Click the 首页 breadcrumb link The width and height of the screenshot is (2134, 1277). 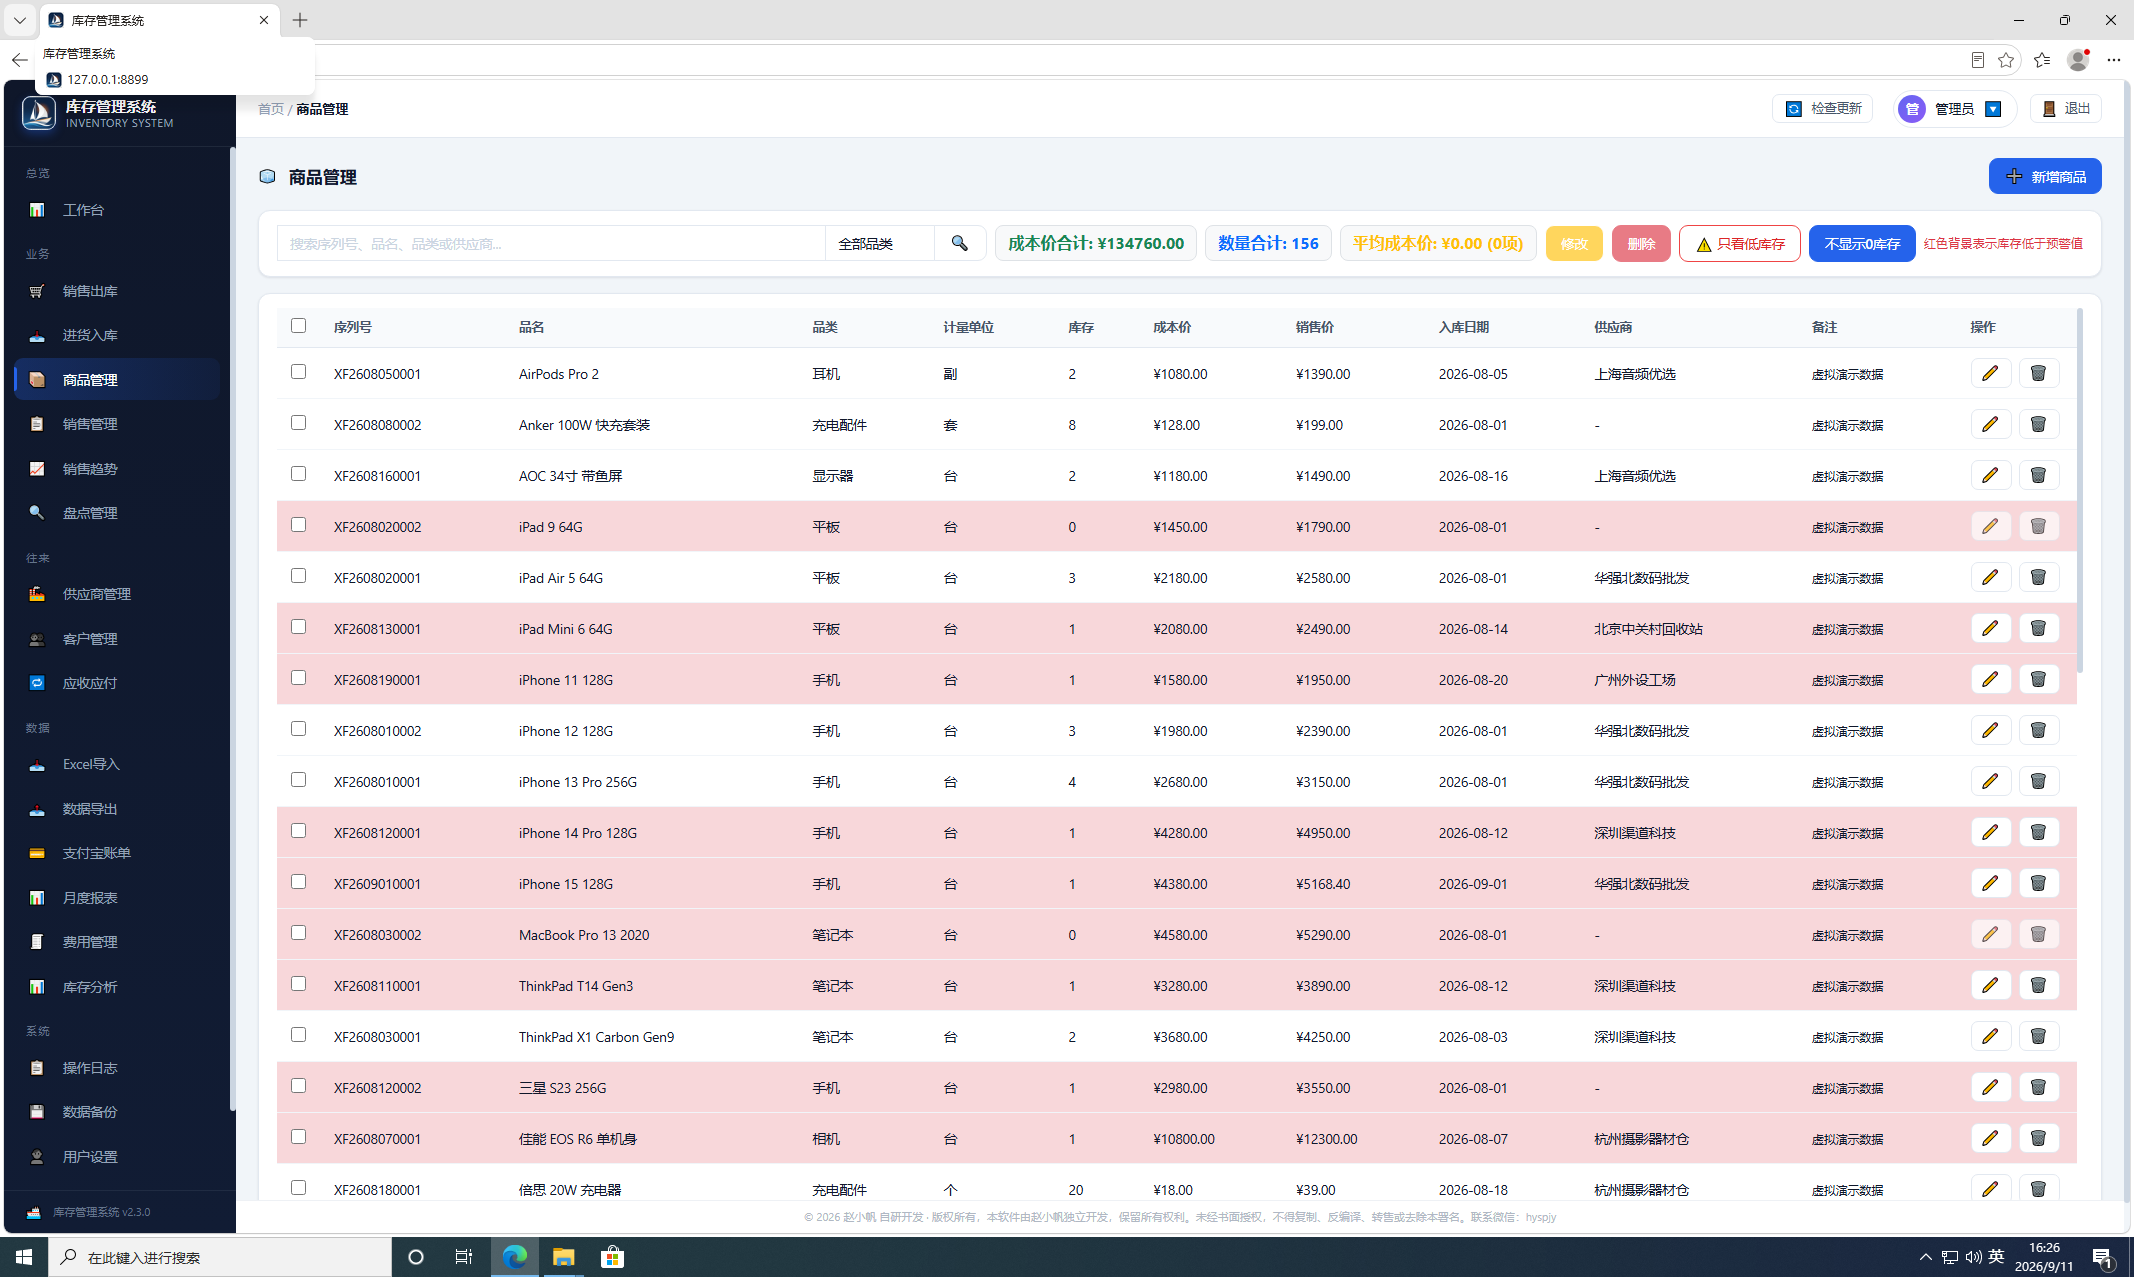tap(270, 109)
